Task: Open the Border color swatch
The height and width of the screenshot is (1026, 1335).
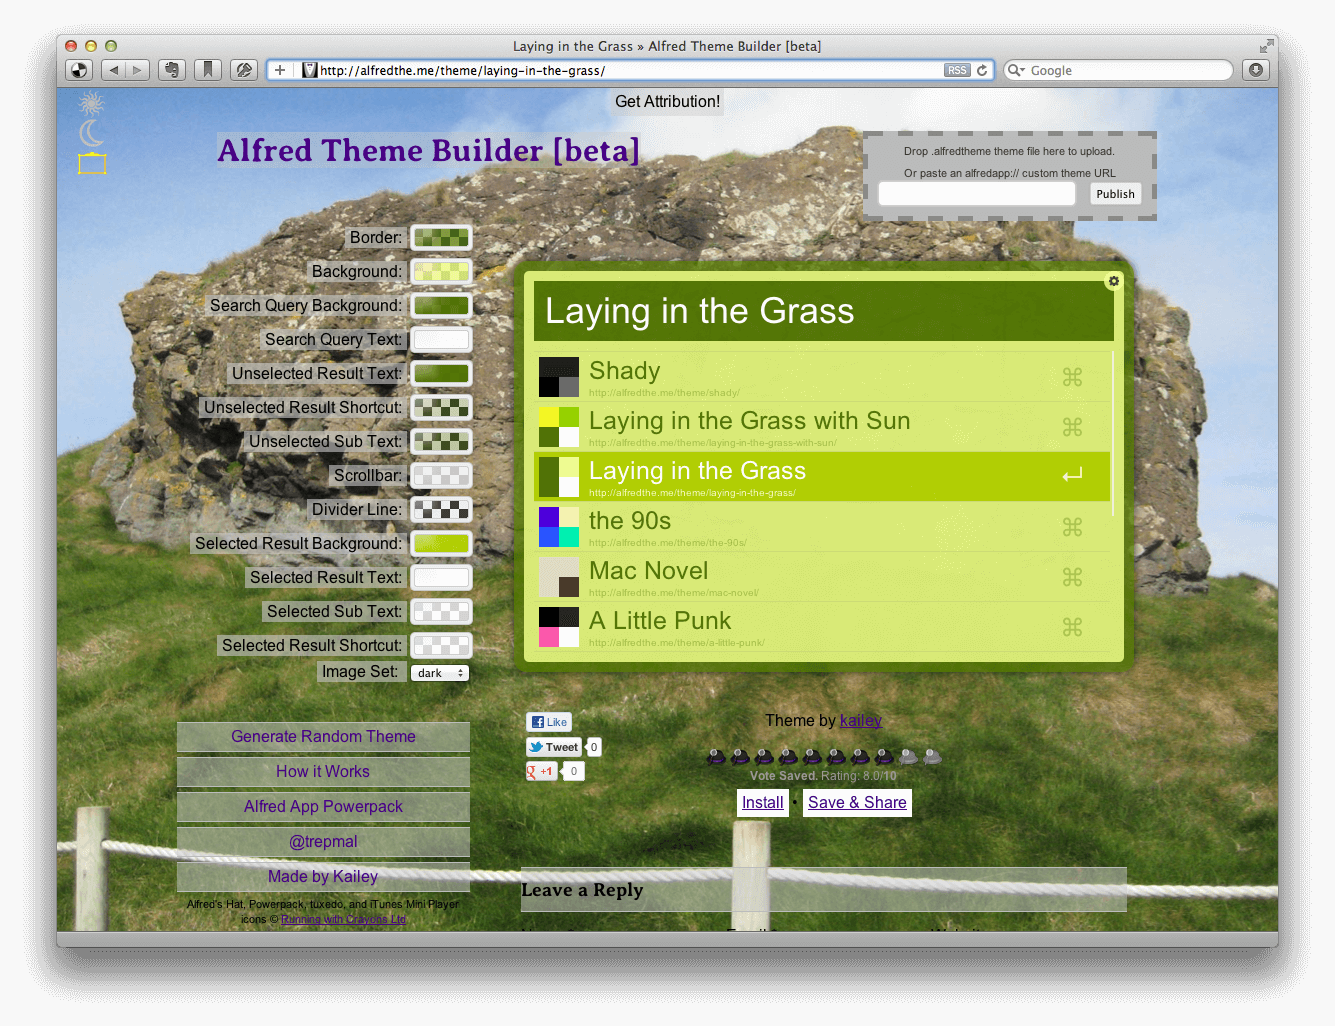Action: pyautogui.click(x=441, y=238)
